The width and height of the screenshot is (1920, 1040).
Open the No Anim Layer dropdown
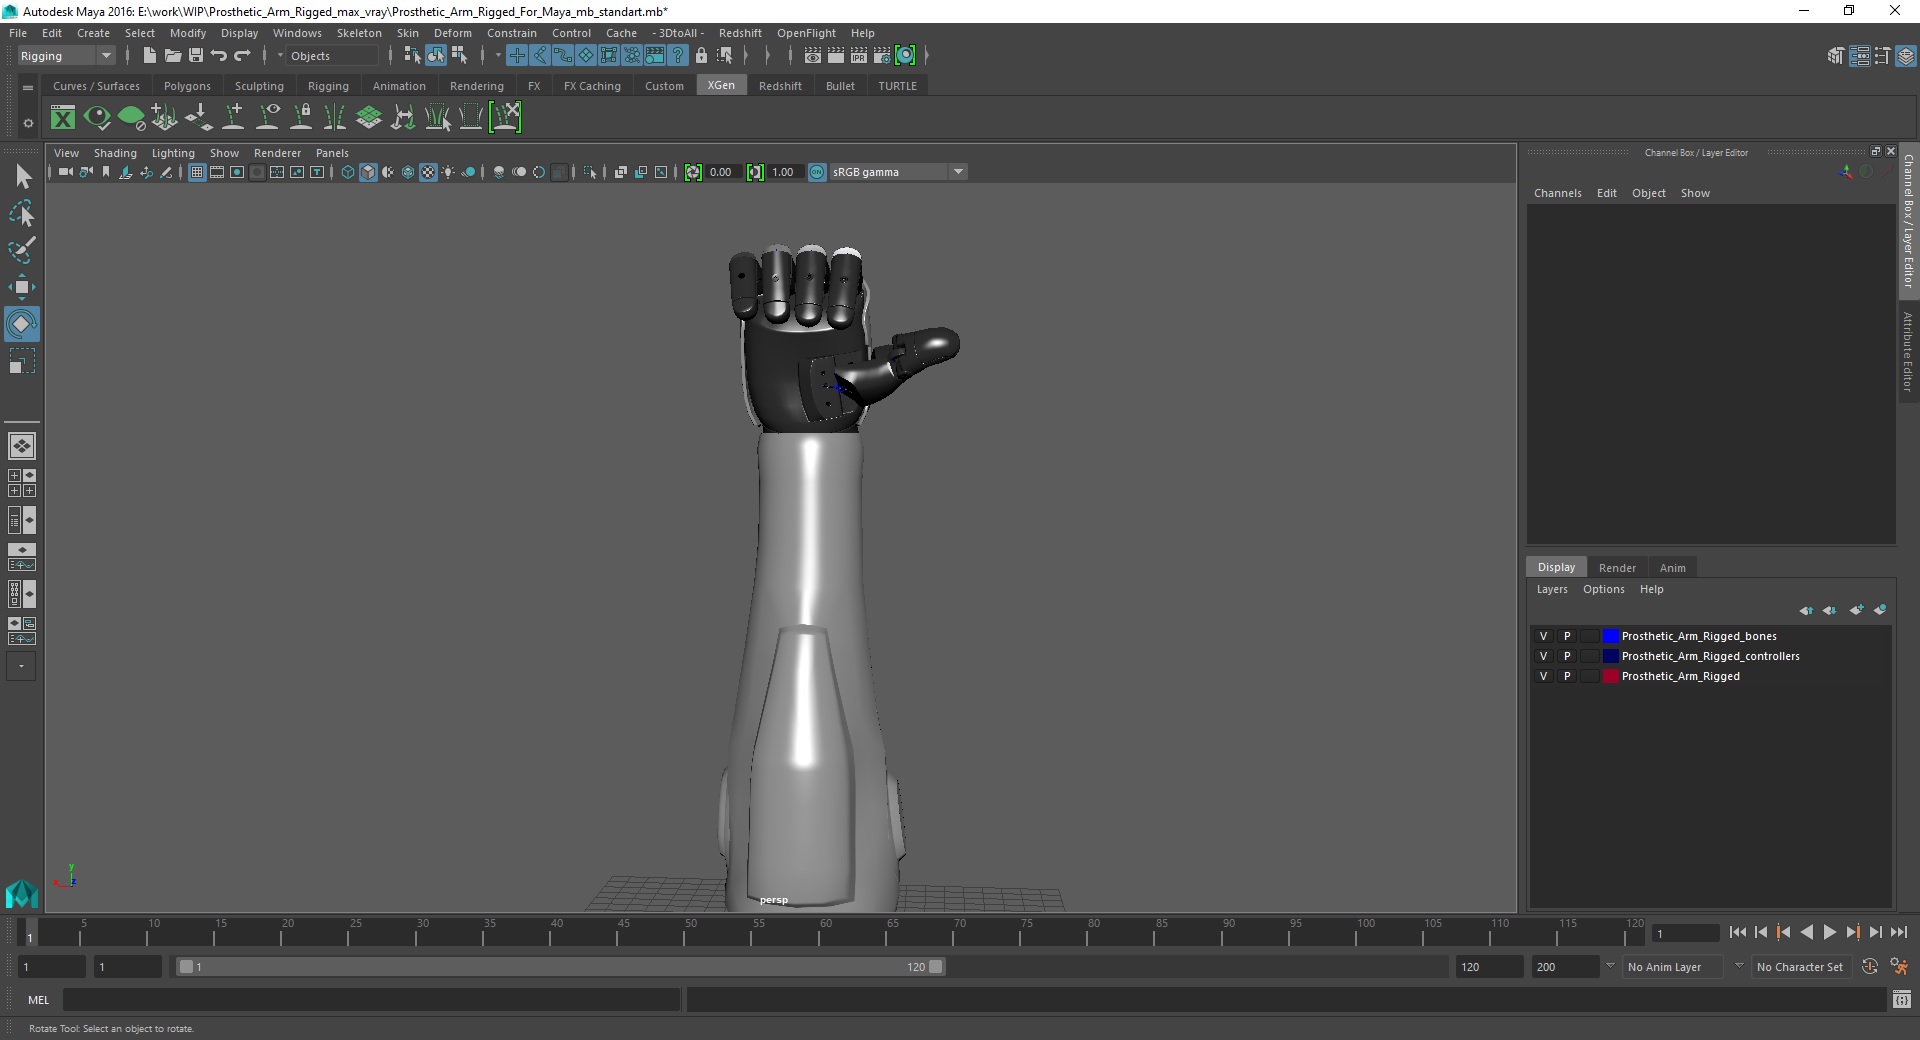pos(1673,967)
